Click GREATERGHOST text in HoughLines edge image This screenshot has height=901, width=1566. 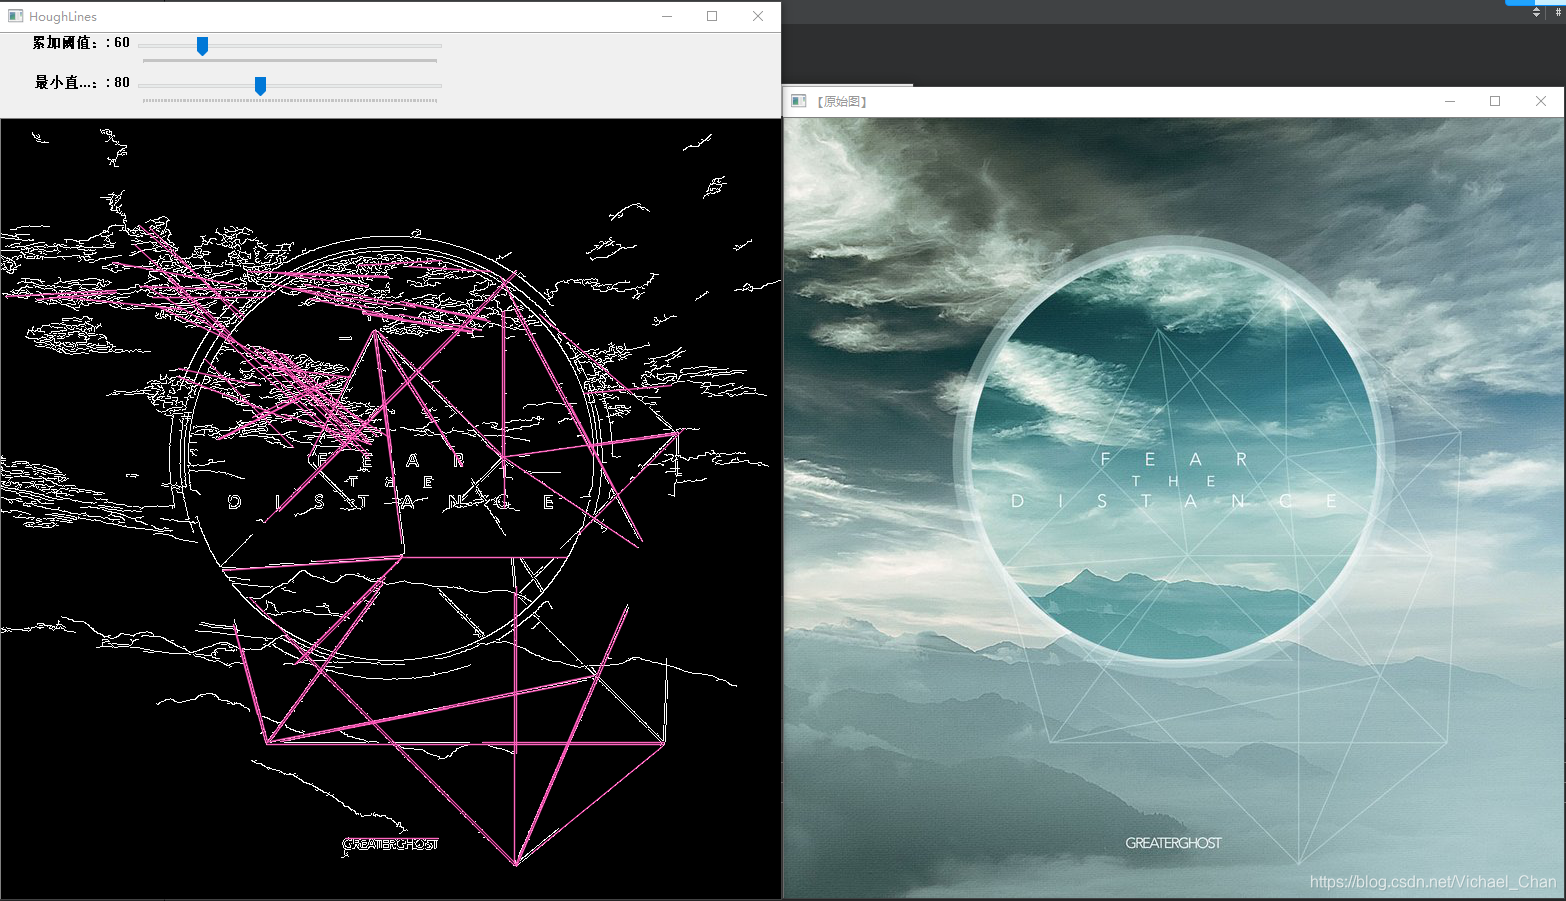[390, 844]
